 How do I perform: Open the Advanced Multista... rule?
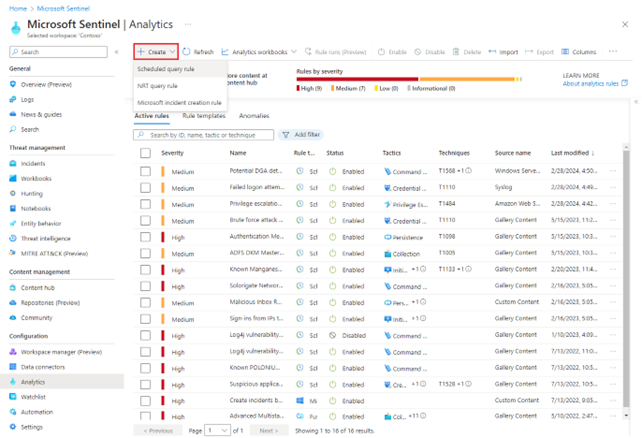(257, 416)
